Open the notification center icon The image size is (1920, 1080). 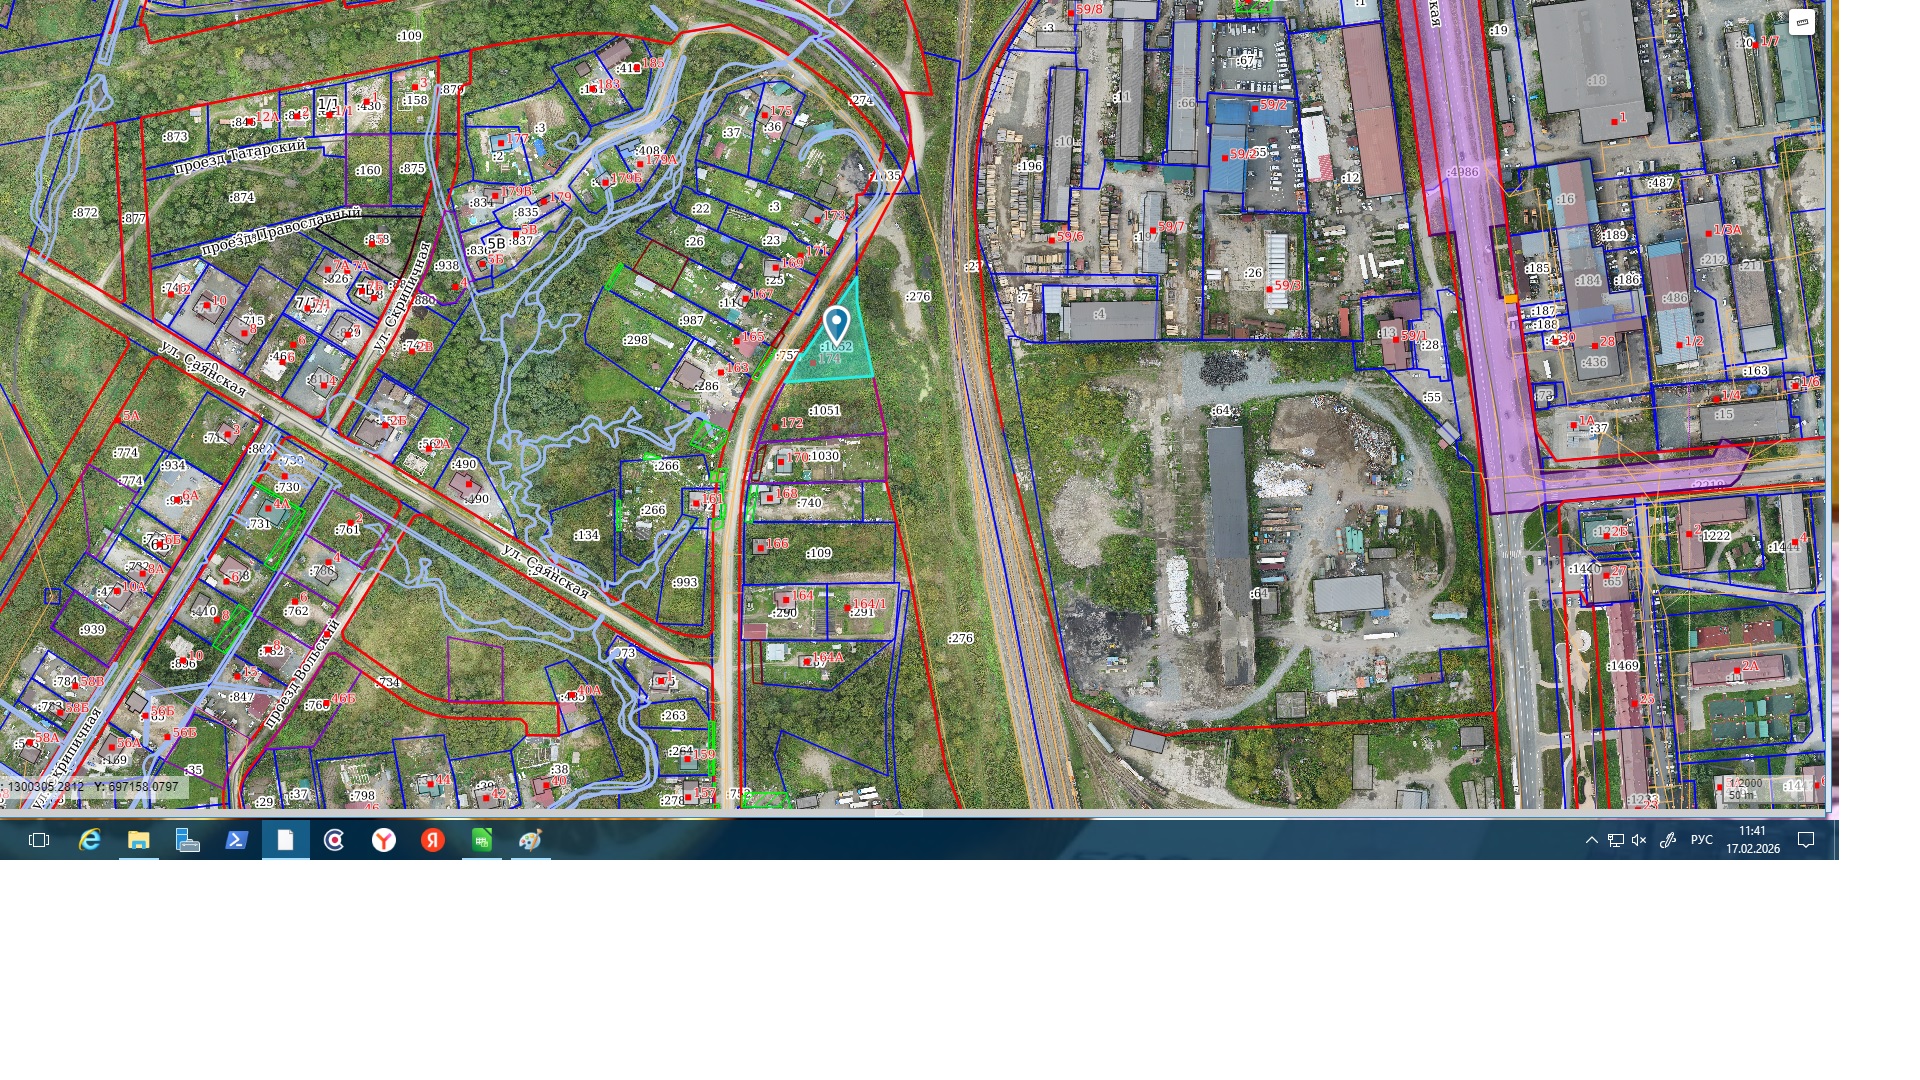pos(1806,841)
